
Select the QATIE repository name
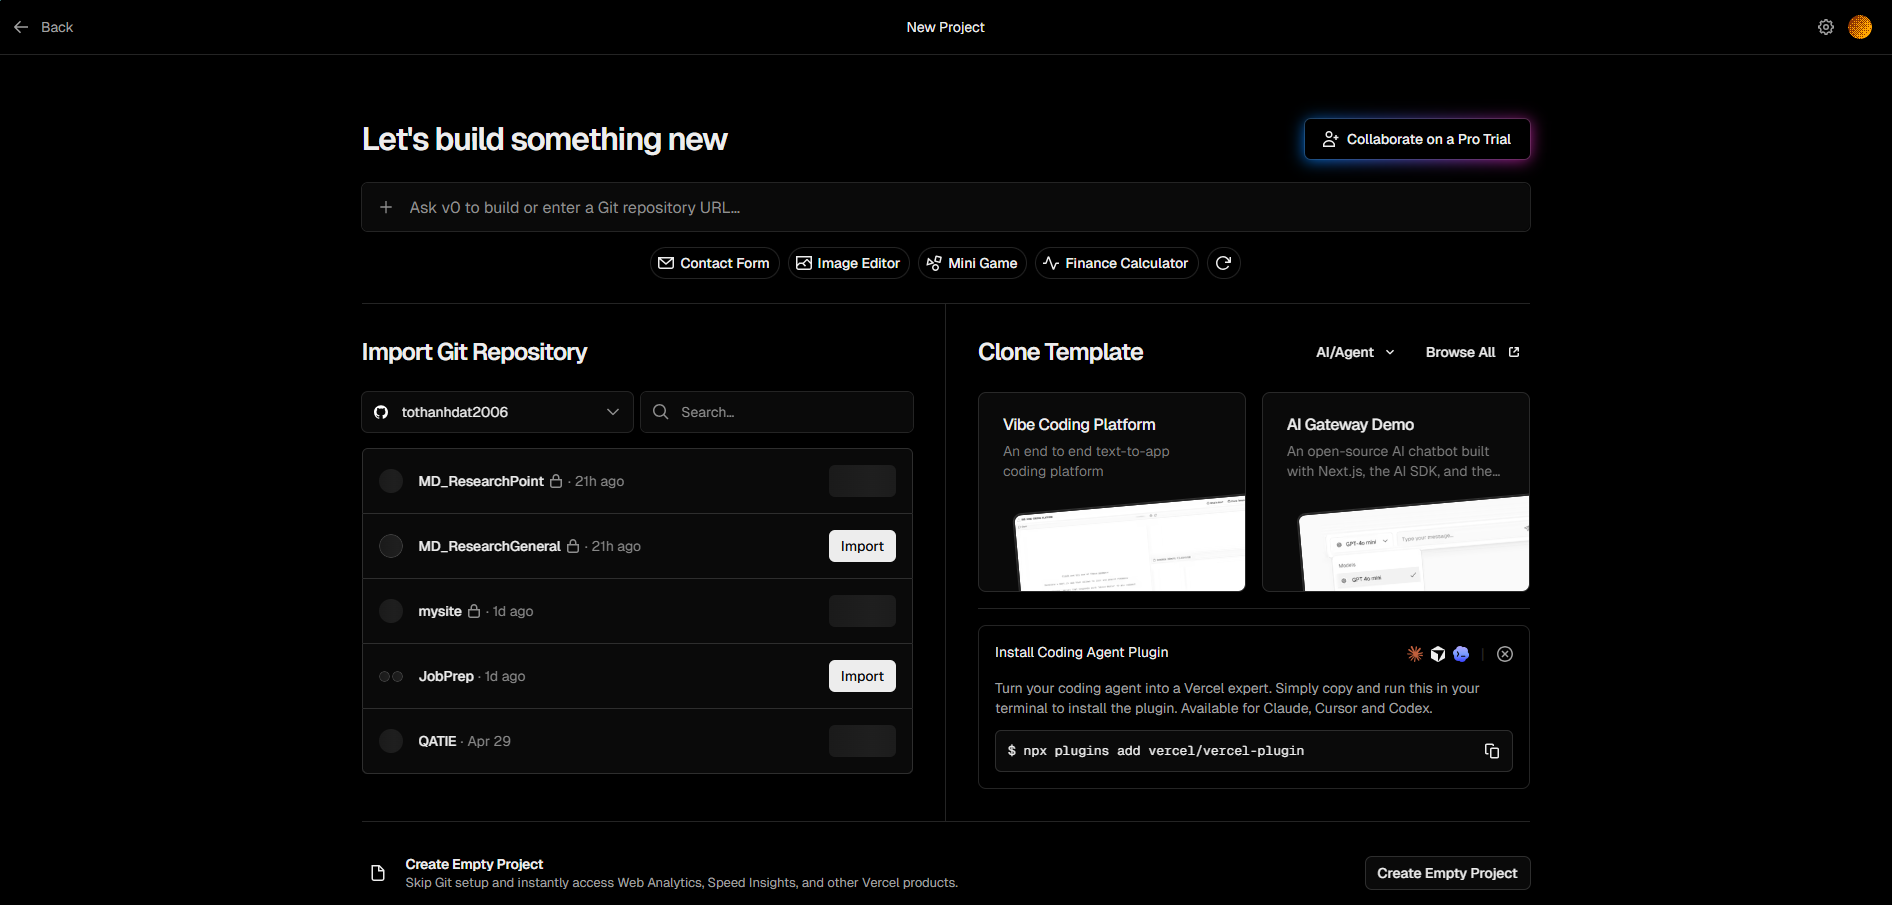click(437, 741)
